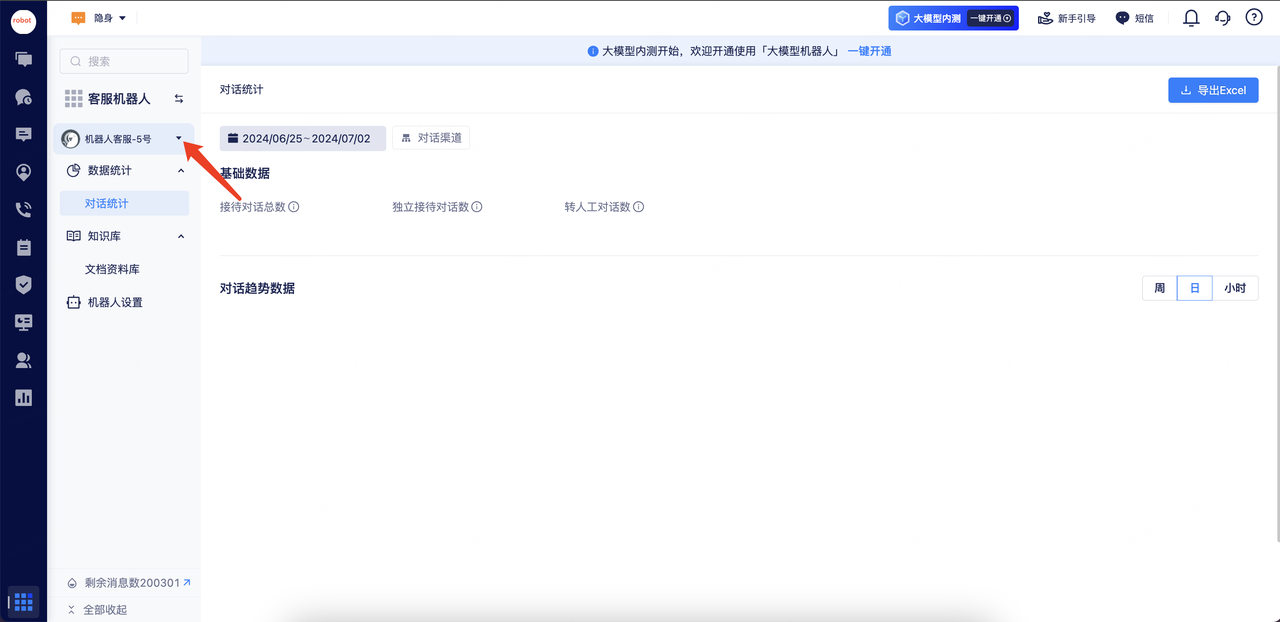The height and width of the screenshot is (622, 1280).
Task: Click the 搜索 search field
Action: (x=124, y=61)
